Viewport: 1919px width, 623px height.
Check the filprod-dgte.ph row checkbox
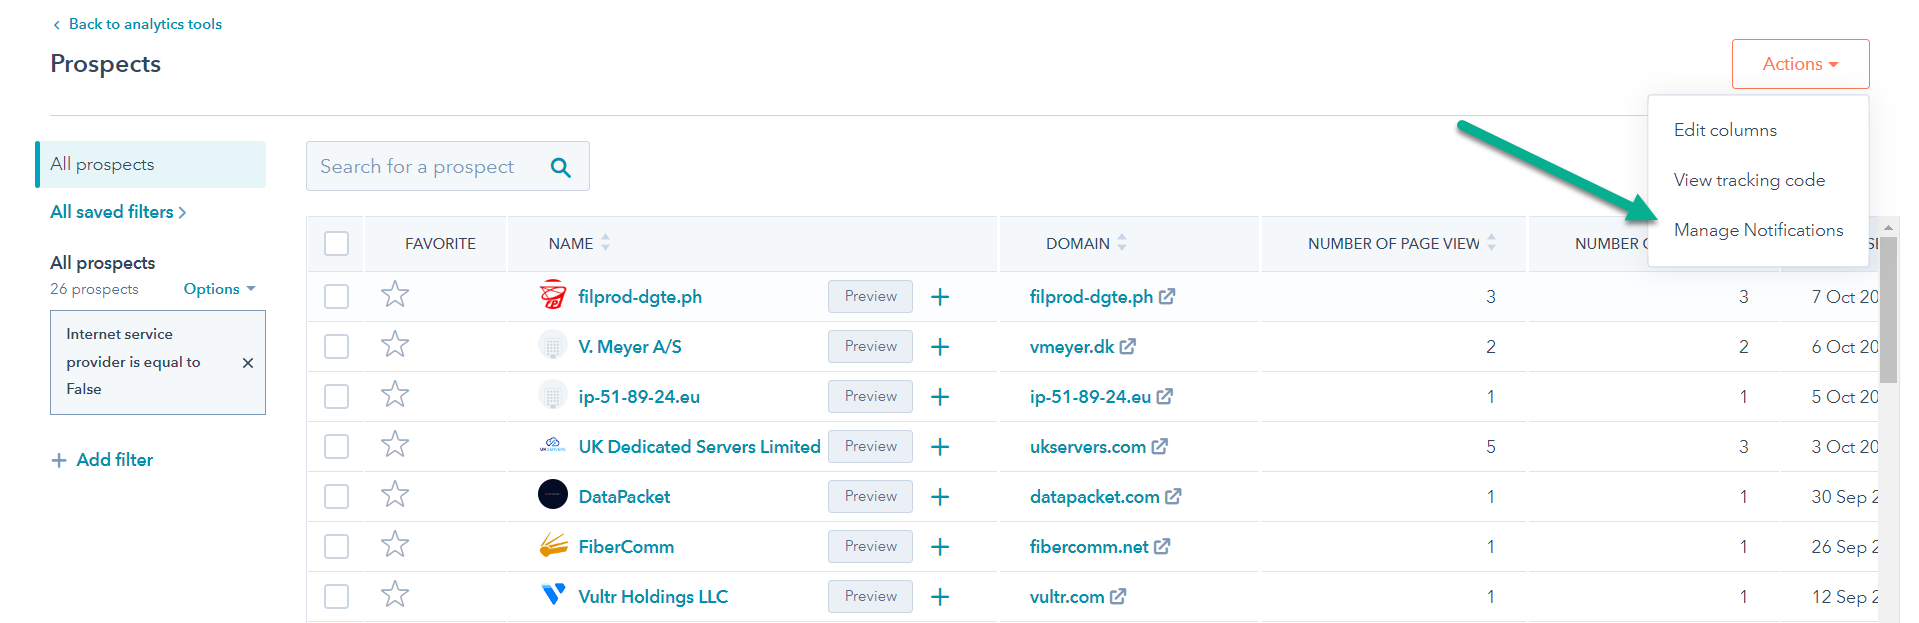click(337, 297)
